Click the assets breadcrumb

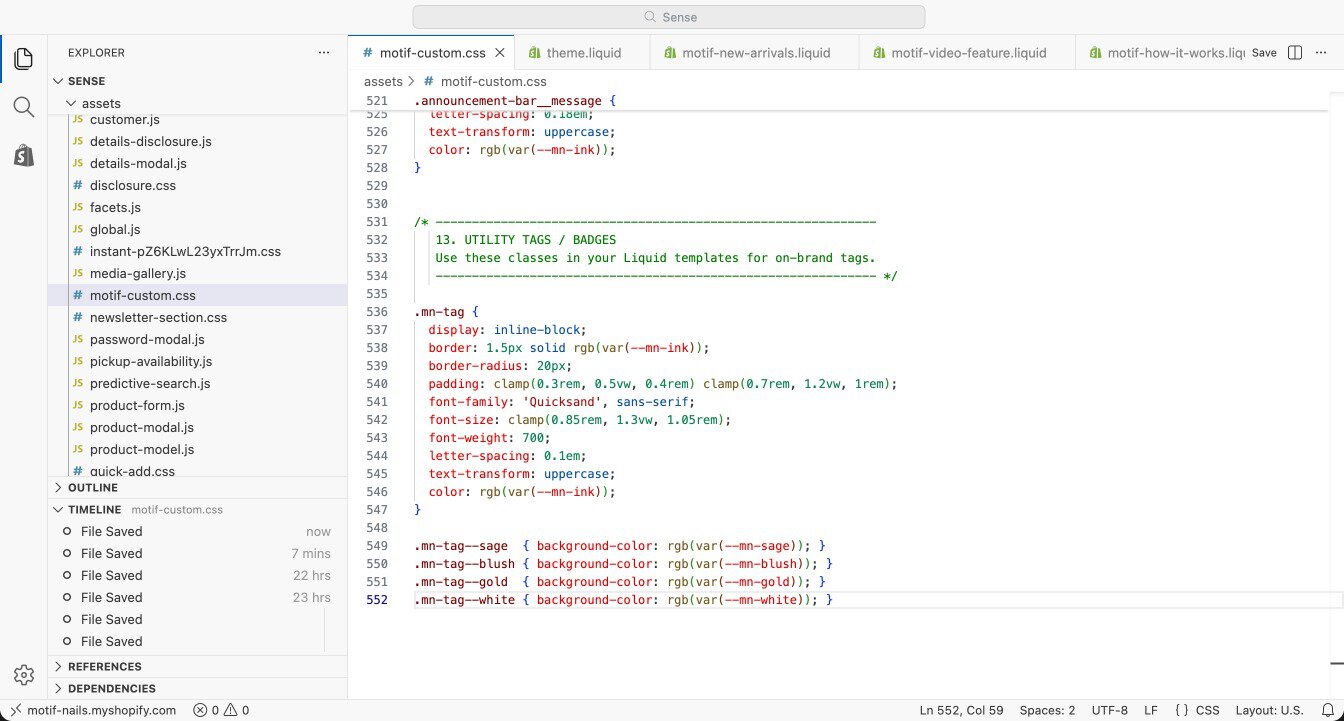click(x=383, y=81)
